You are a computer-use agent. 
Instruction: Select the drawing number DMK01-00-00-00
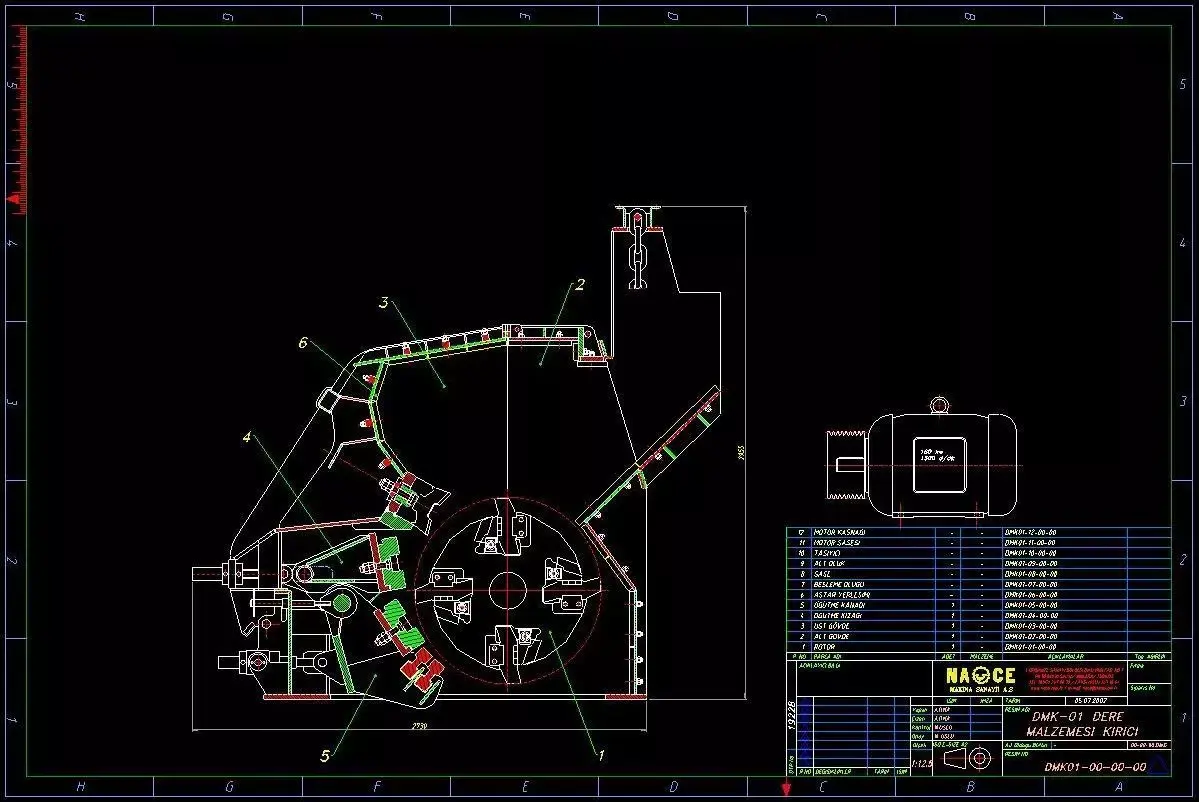coord(1095,767)
